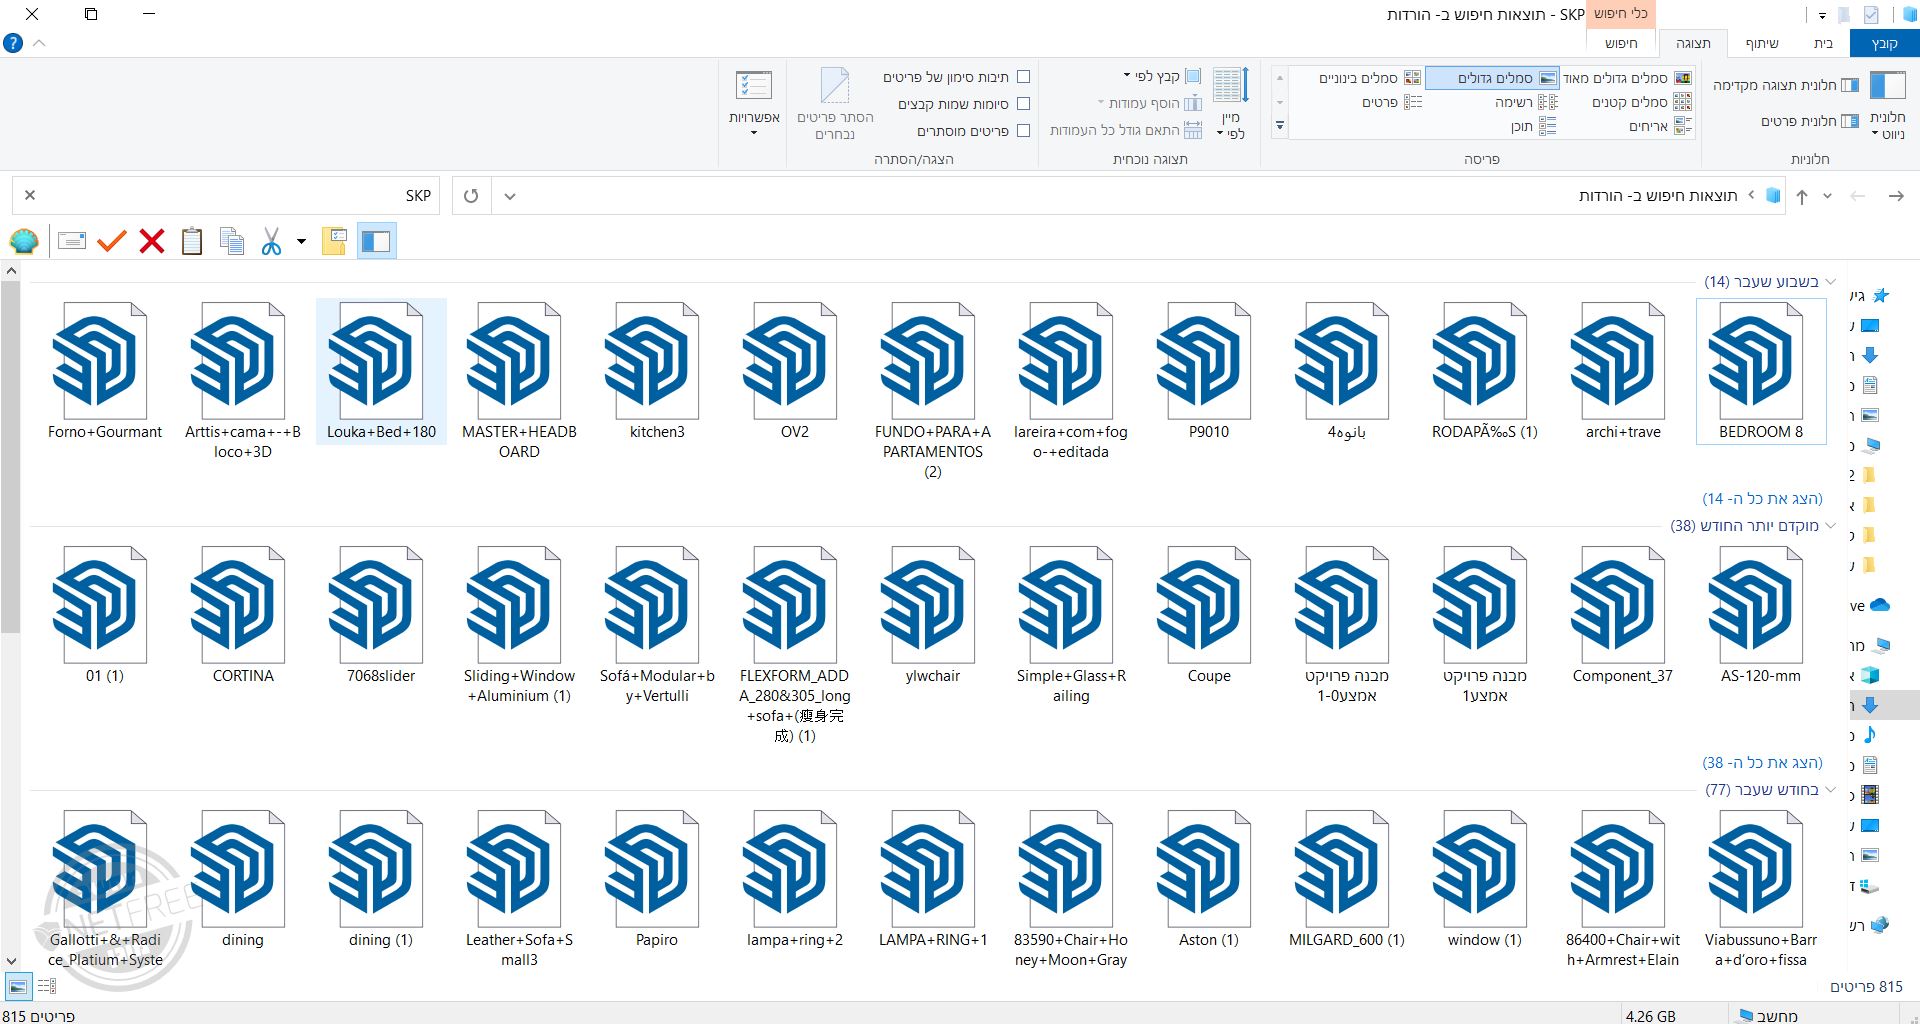Select סמלים גדולים מאוד extra large icons layout

coord(1627,78)
